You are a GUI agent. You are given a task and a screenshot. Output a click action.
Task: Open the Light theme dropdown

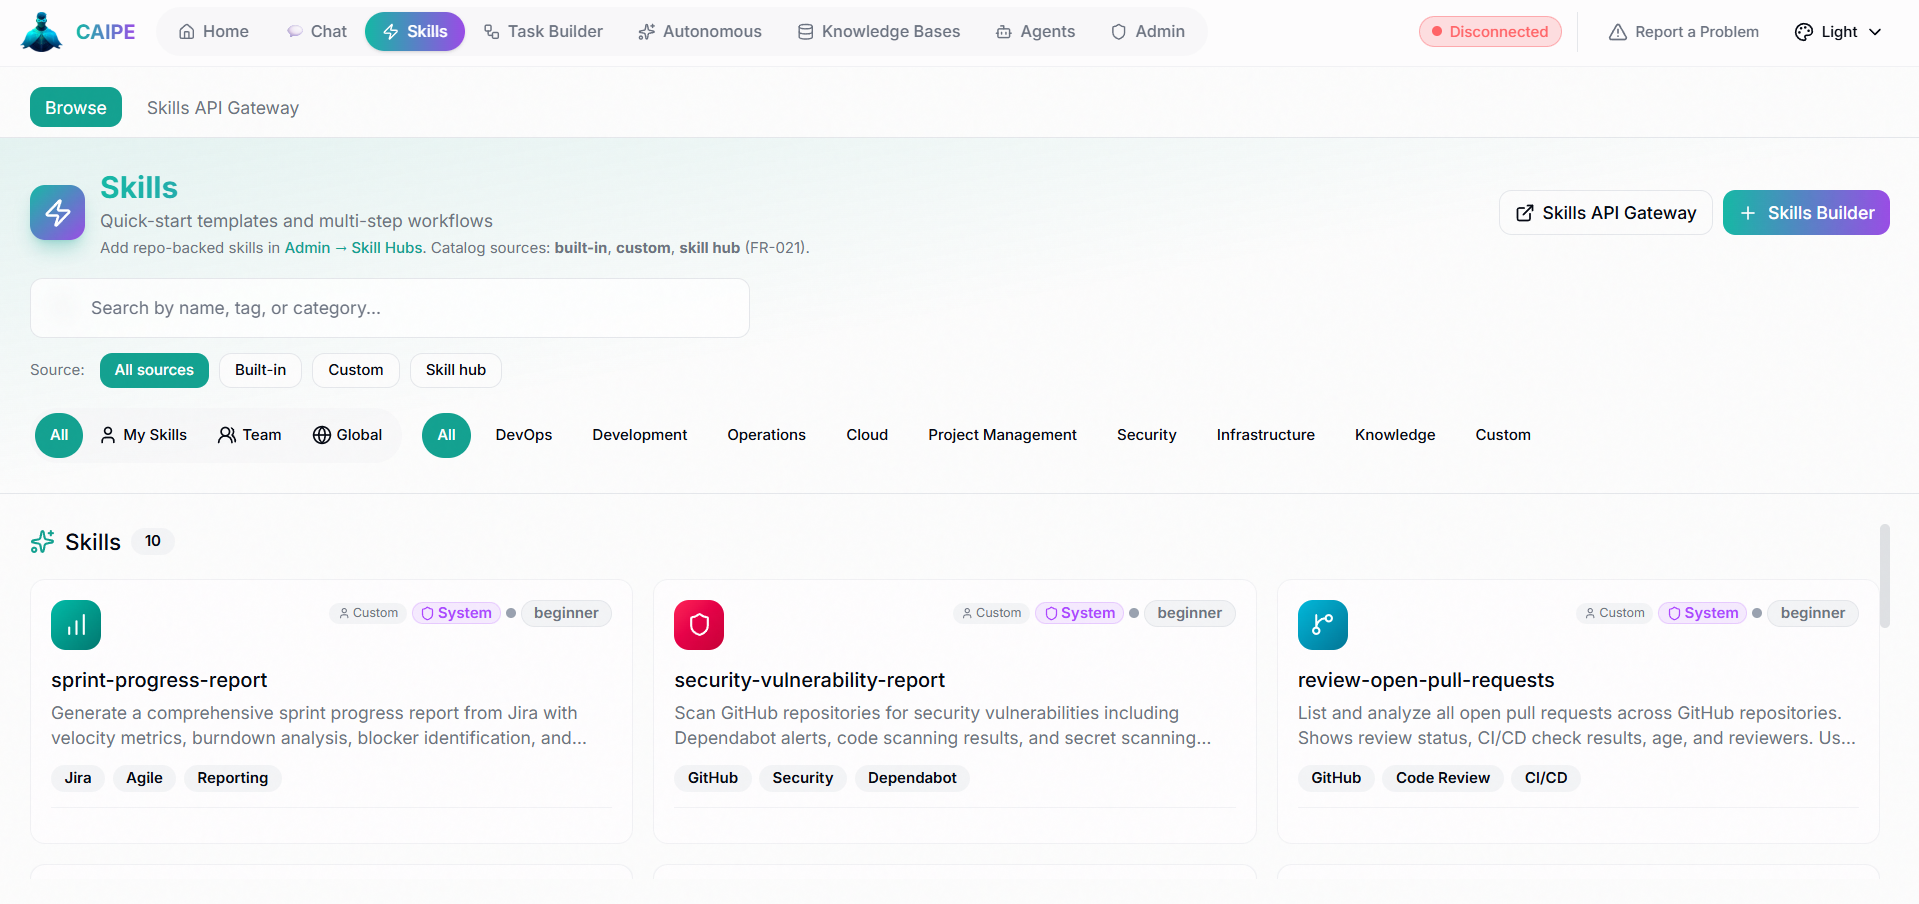click(1837, 31)
